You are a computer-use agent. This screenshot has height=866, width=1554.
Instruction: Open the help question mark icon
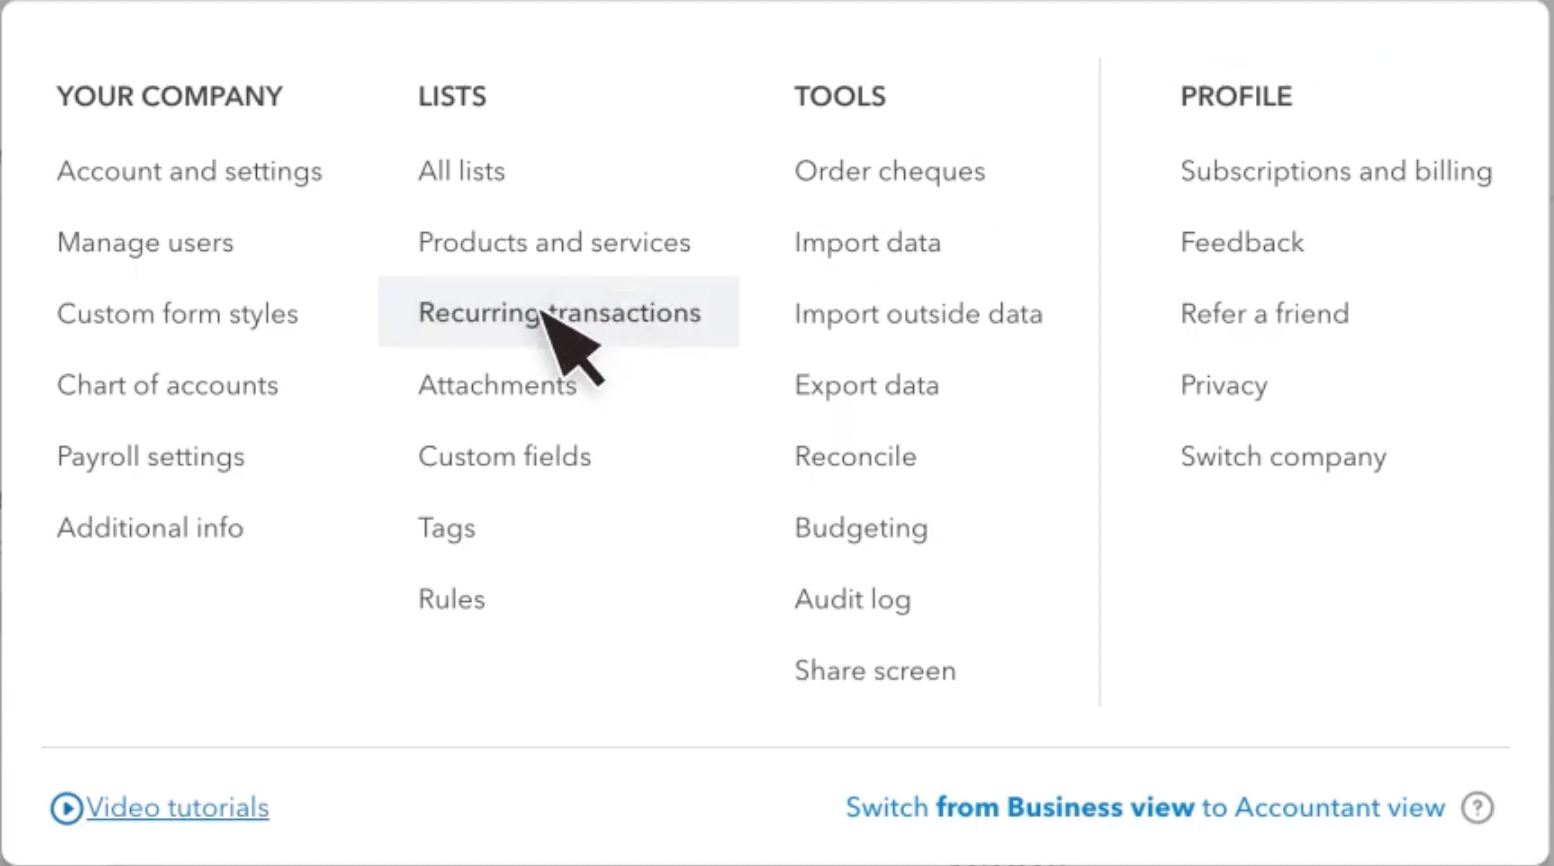click(1477, 807)
